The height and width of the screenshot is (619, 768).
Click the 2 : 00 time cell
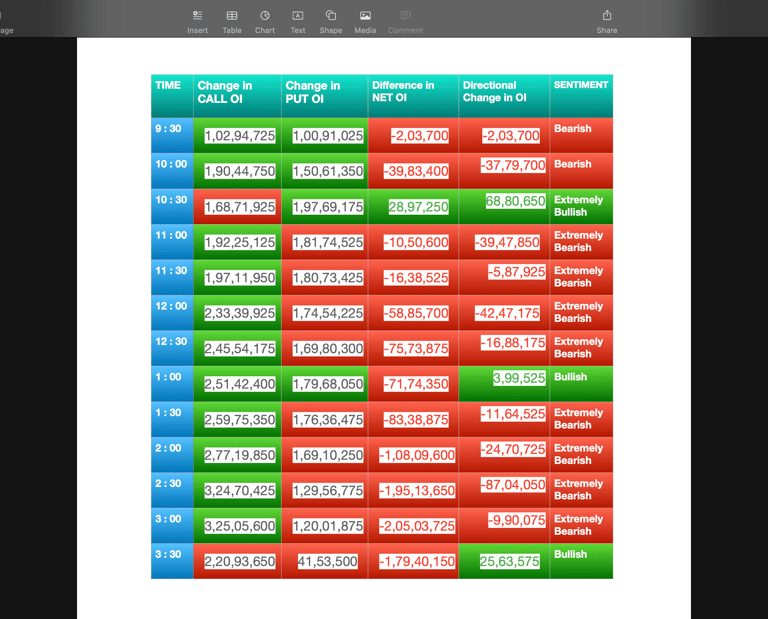172,454
